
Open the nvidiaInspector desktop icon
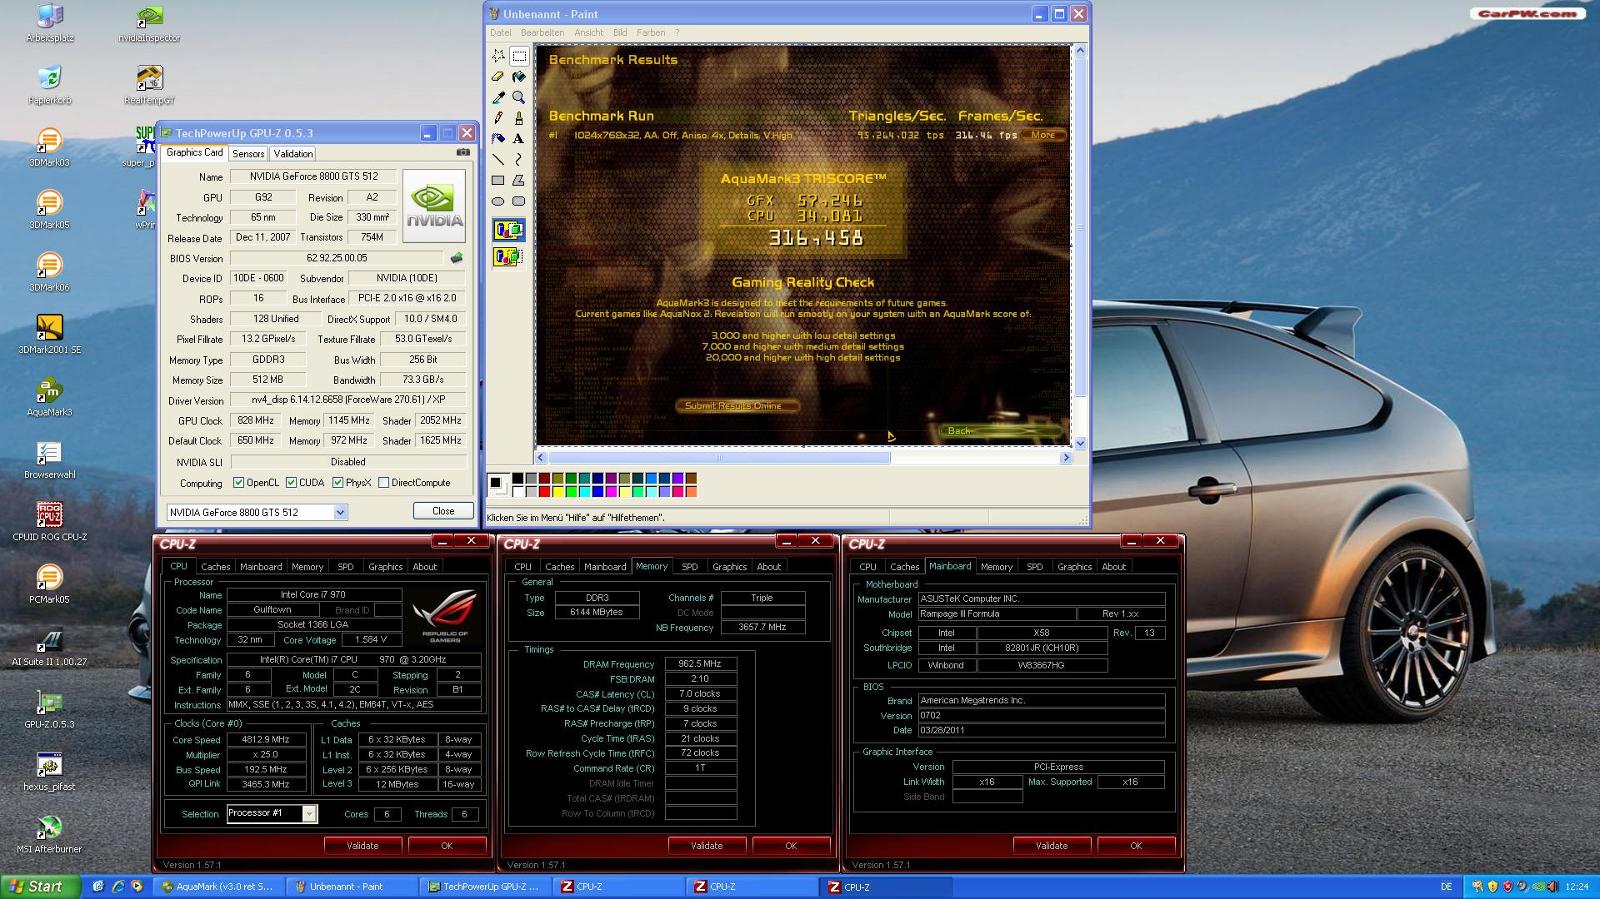pos(149,24)
